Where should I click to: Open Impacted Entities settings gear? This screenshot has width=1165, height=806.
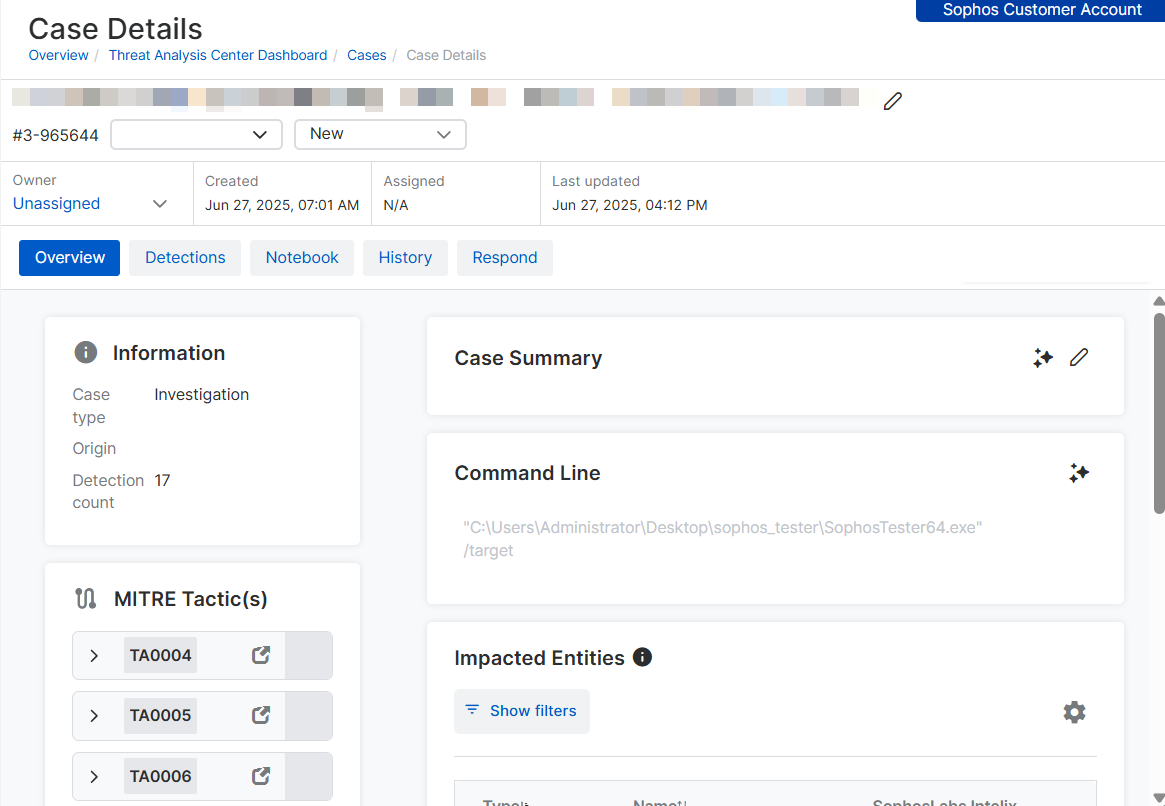(x=1074, y=712)
